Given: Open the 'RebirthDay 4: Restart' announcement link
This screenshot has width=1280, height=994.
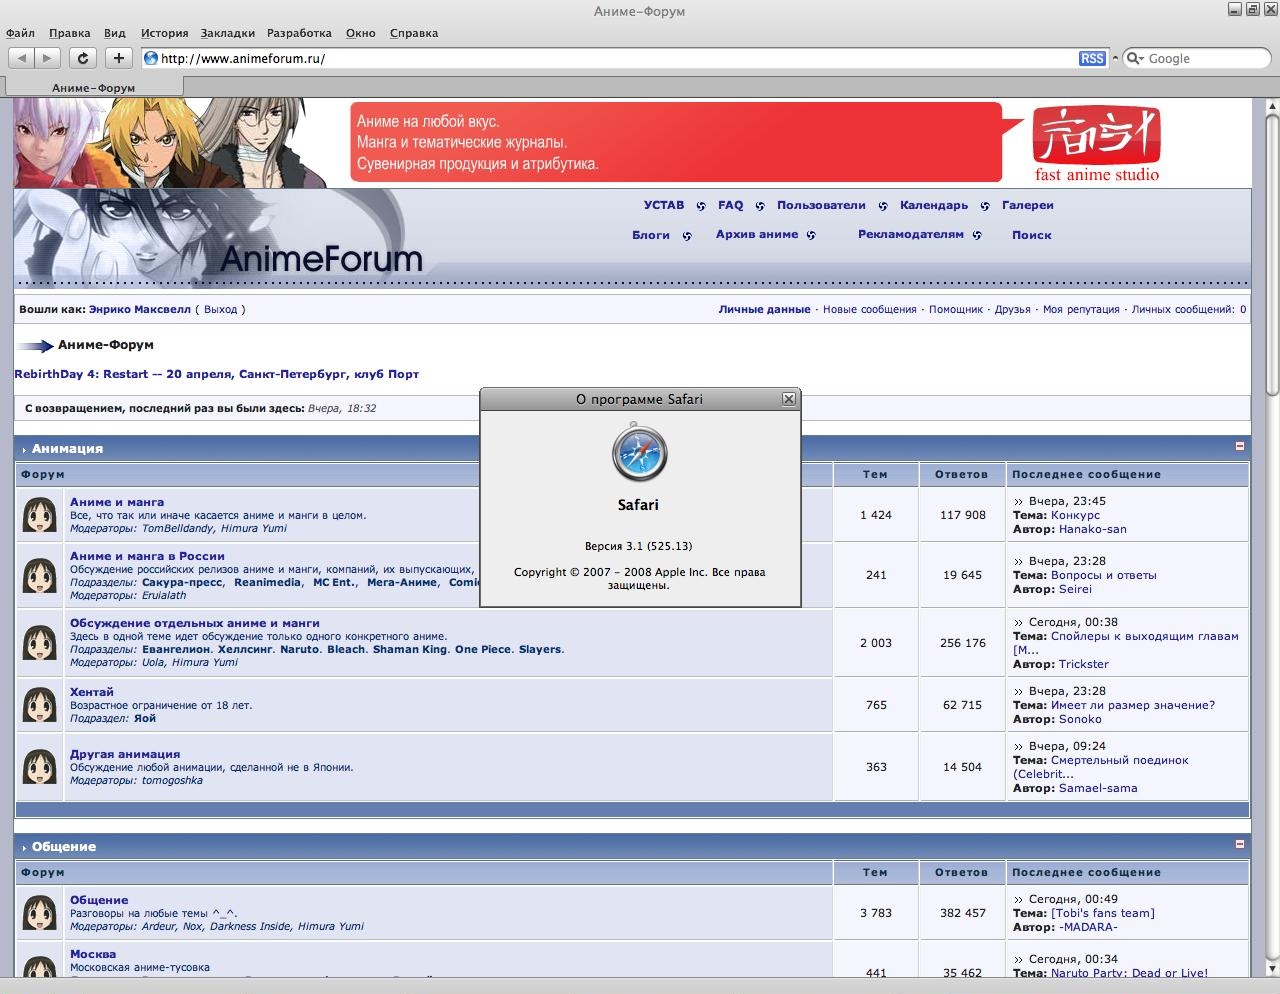Looking at the screenshot, I should click(217, 374).
